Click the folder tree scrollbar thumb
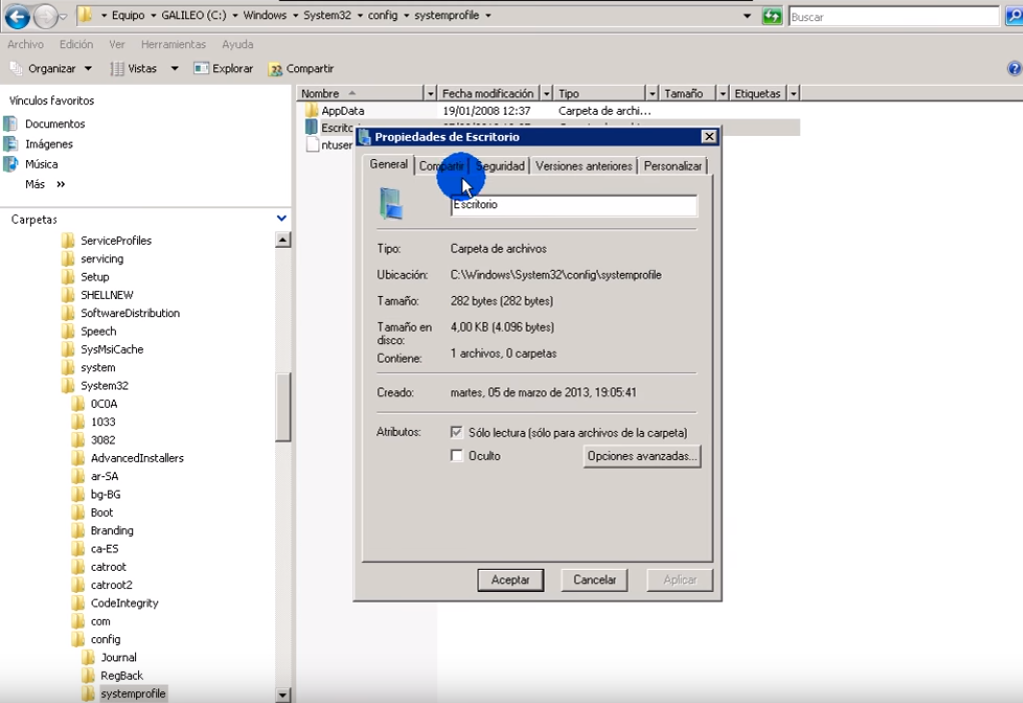 282,407
